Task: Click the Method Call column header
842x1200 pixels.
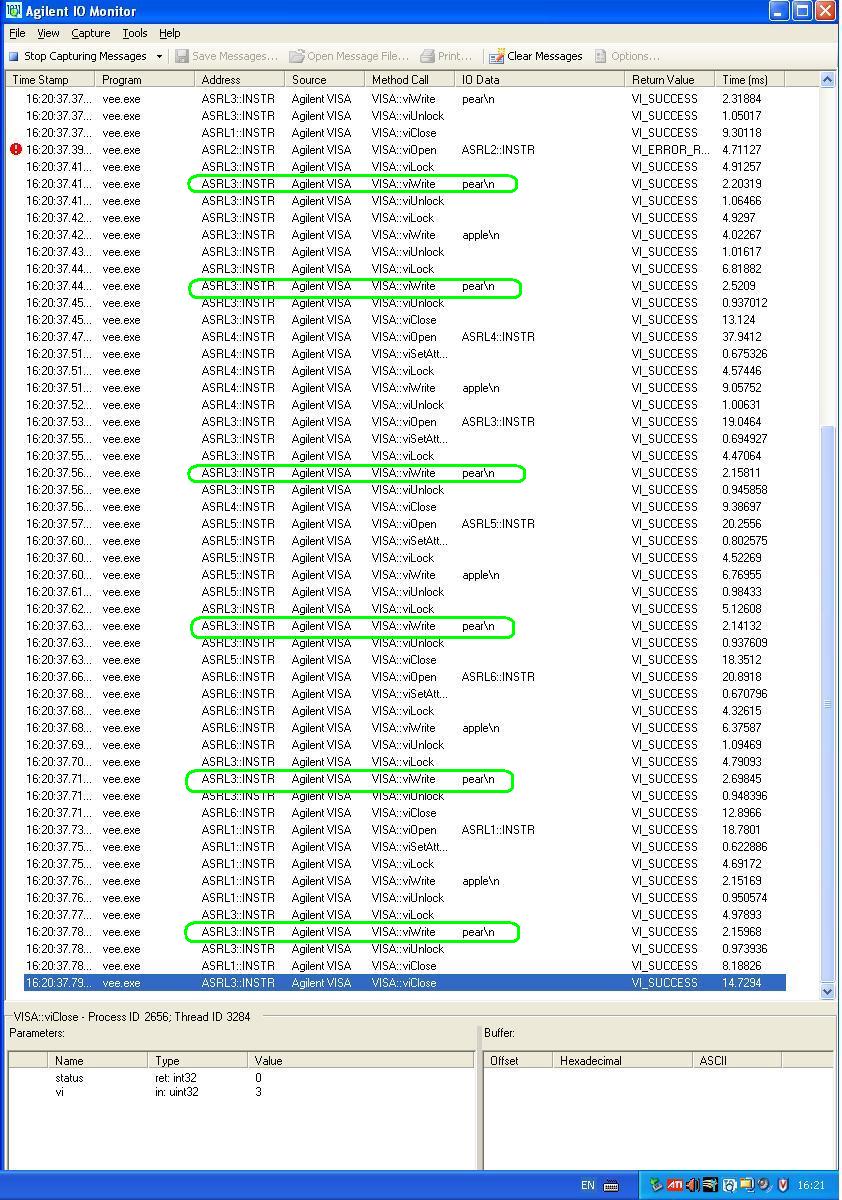Action: [400, 79]
